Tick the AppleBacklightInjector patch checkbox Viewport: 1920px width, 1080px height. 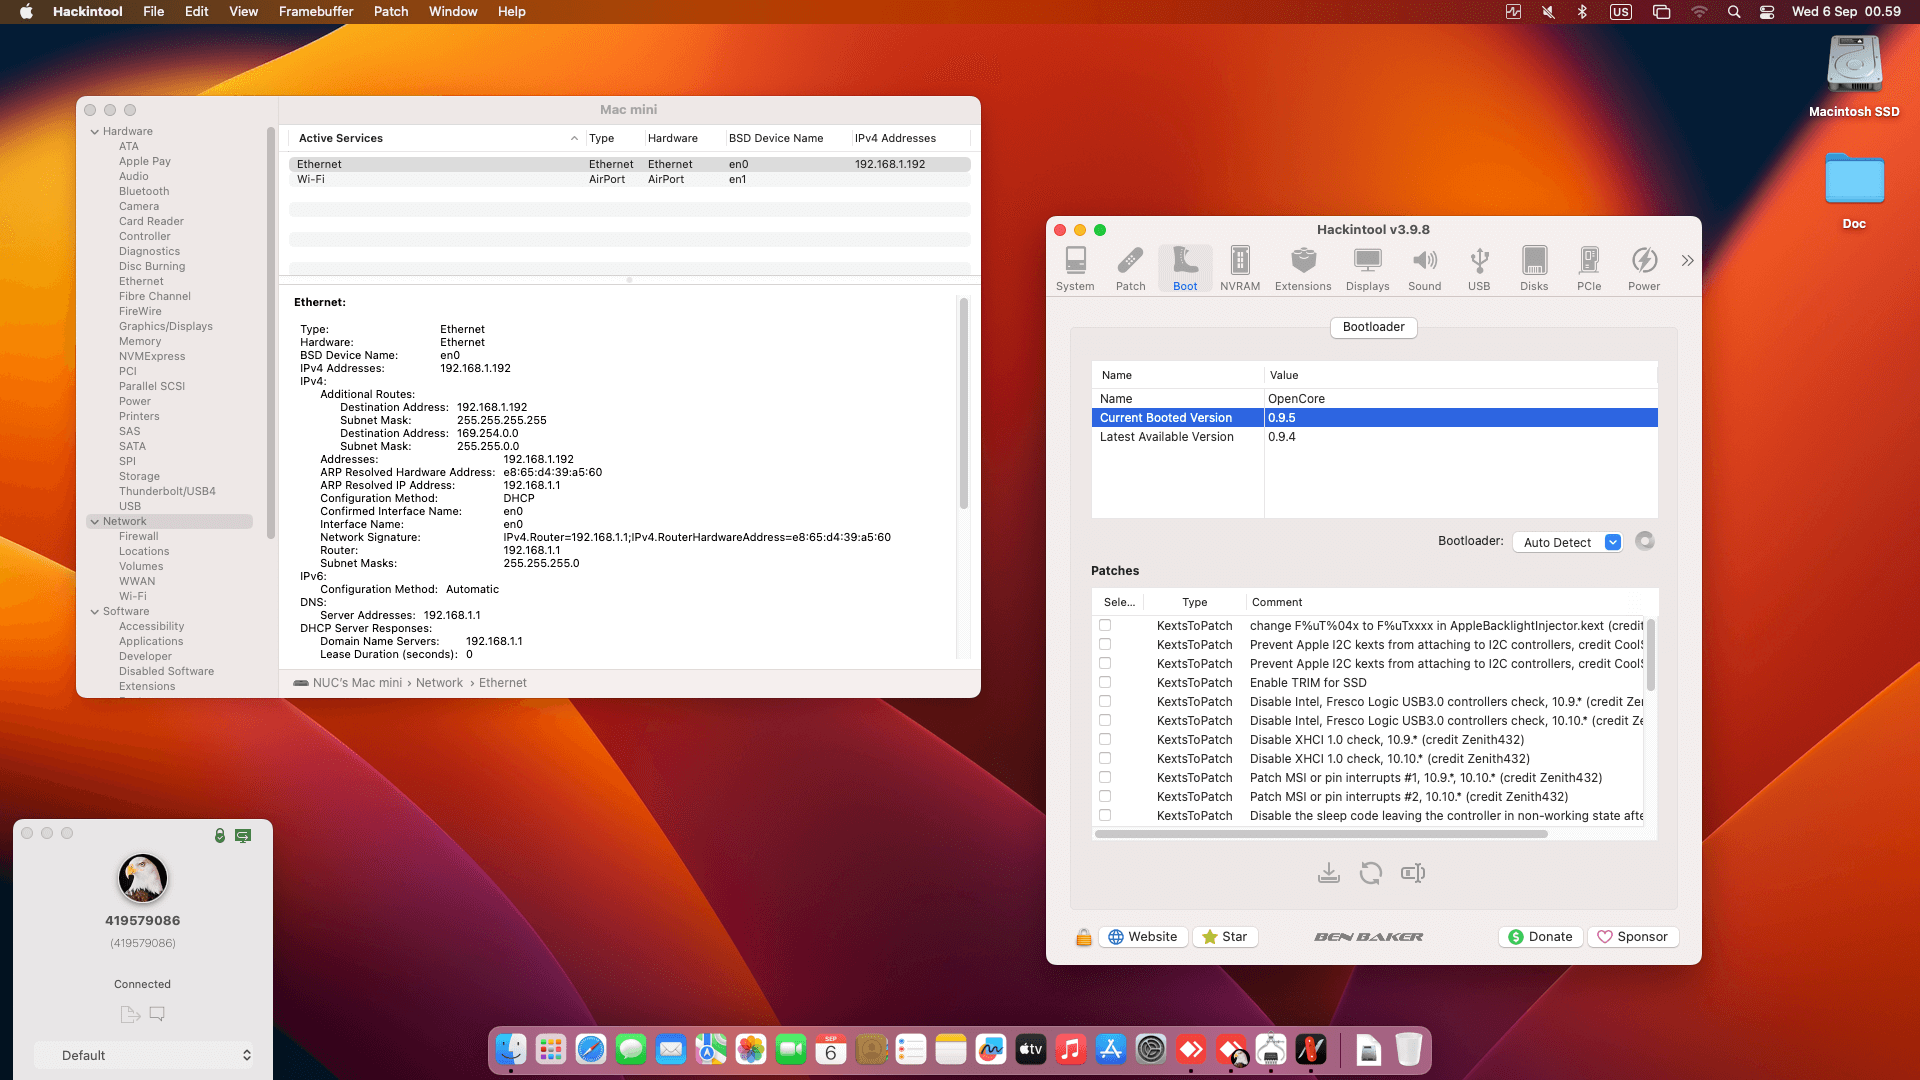(x=1105, y=625)
